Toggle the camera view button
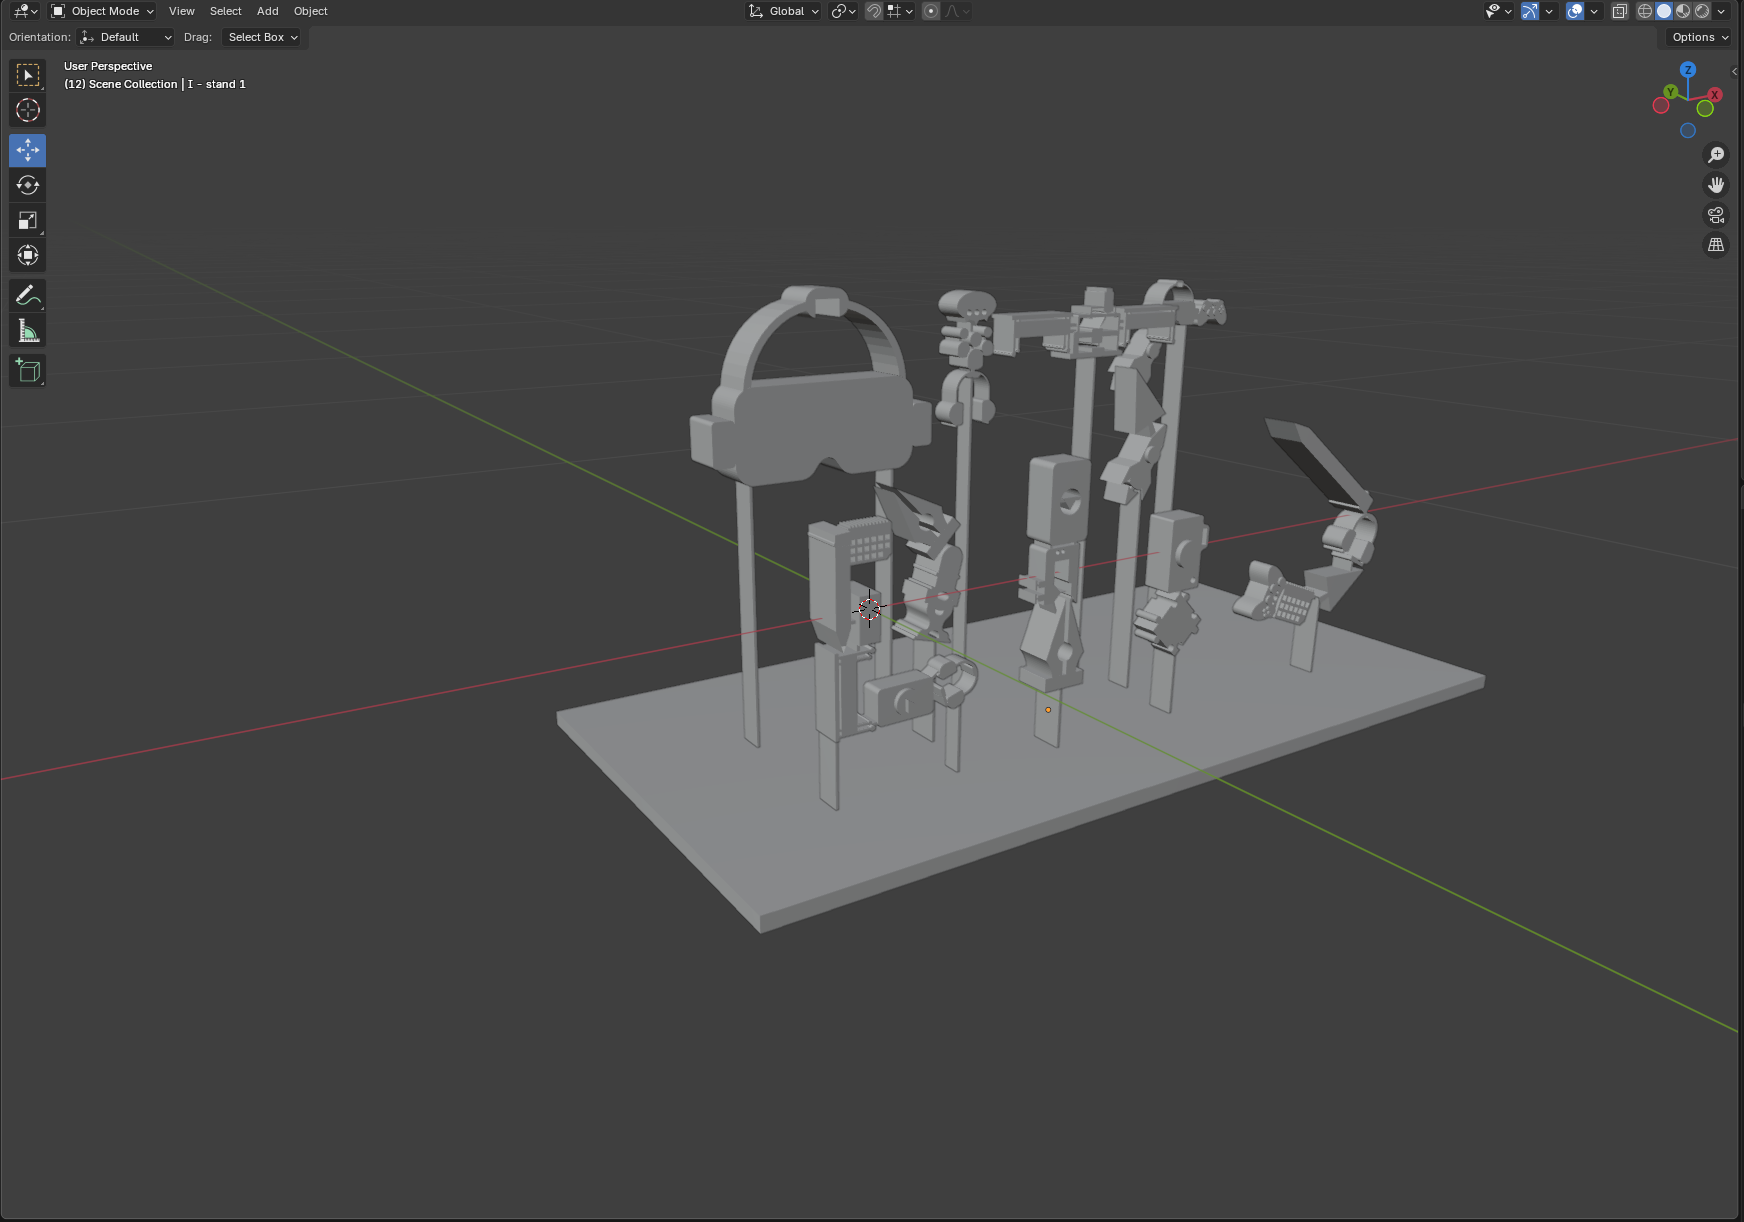Viewport: 1744px width, 1222px height. pos(1716,215)
